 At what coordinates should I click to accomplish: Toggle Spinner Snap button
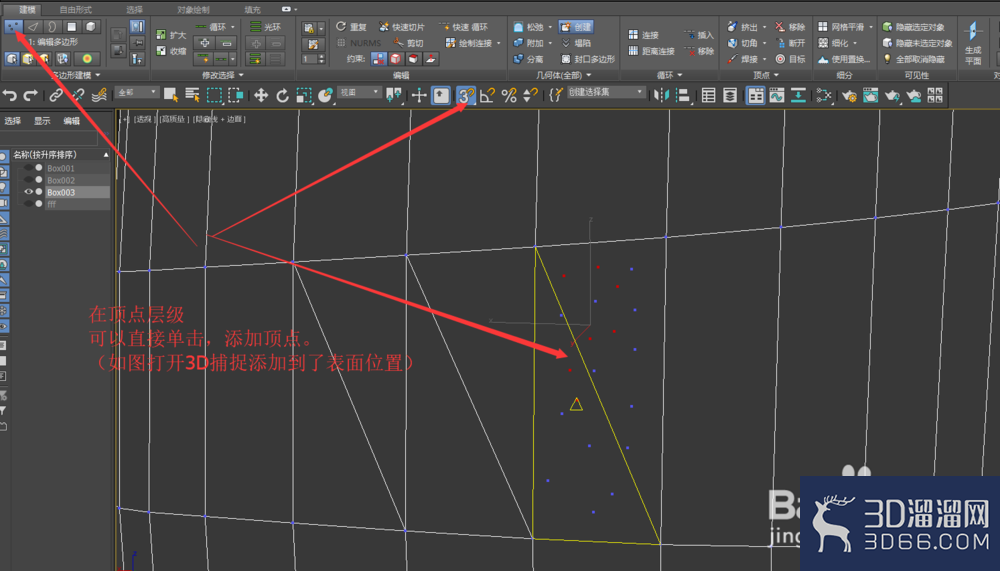530,96
